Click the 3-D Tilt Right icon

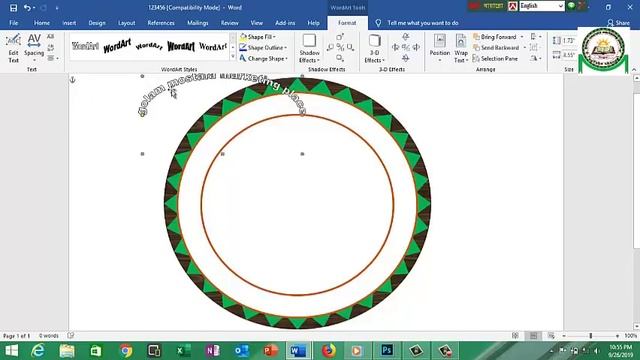coord(416,48)
